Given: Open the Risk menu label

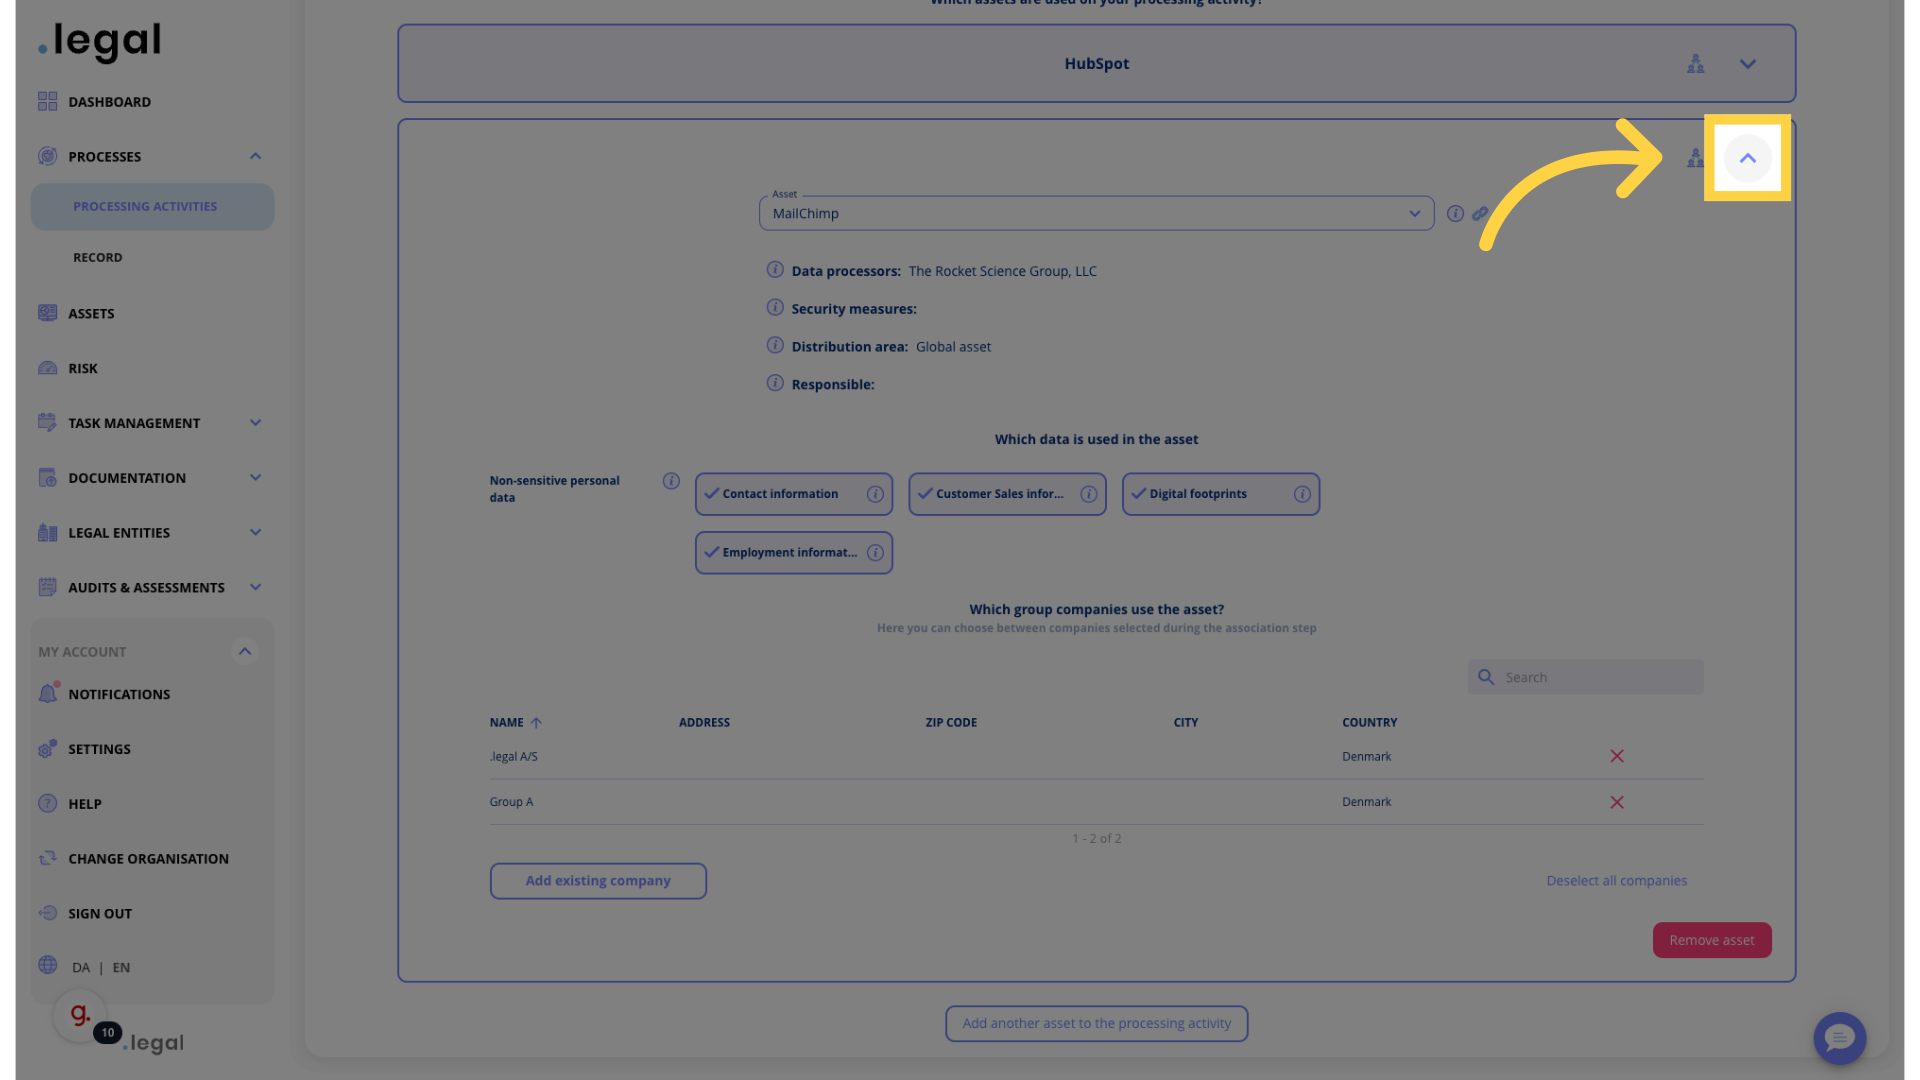Looking at the screenshot, I should coord(83,368).
